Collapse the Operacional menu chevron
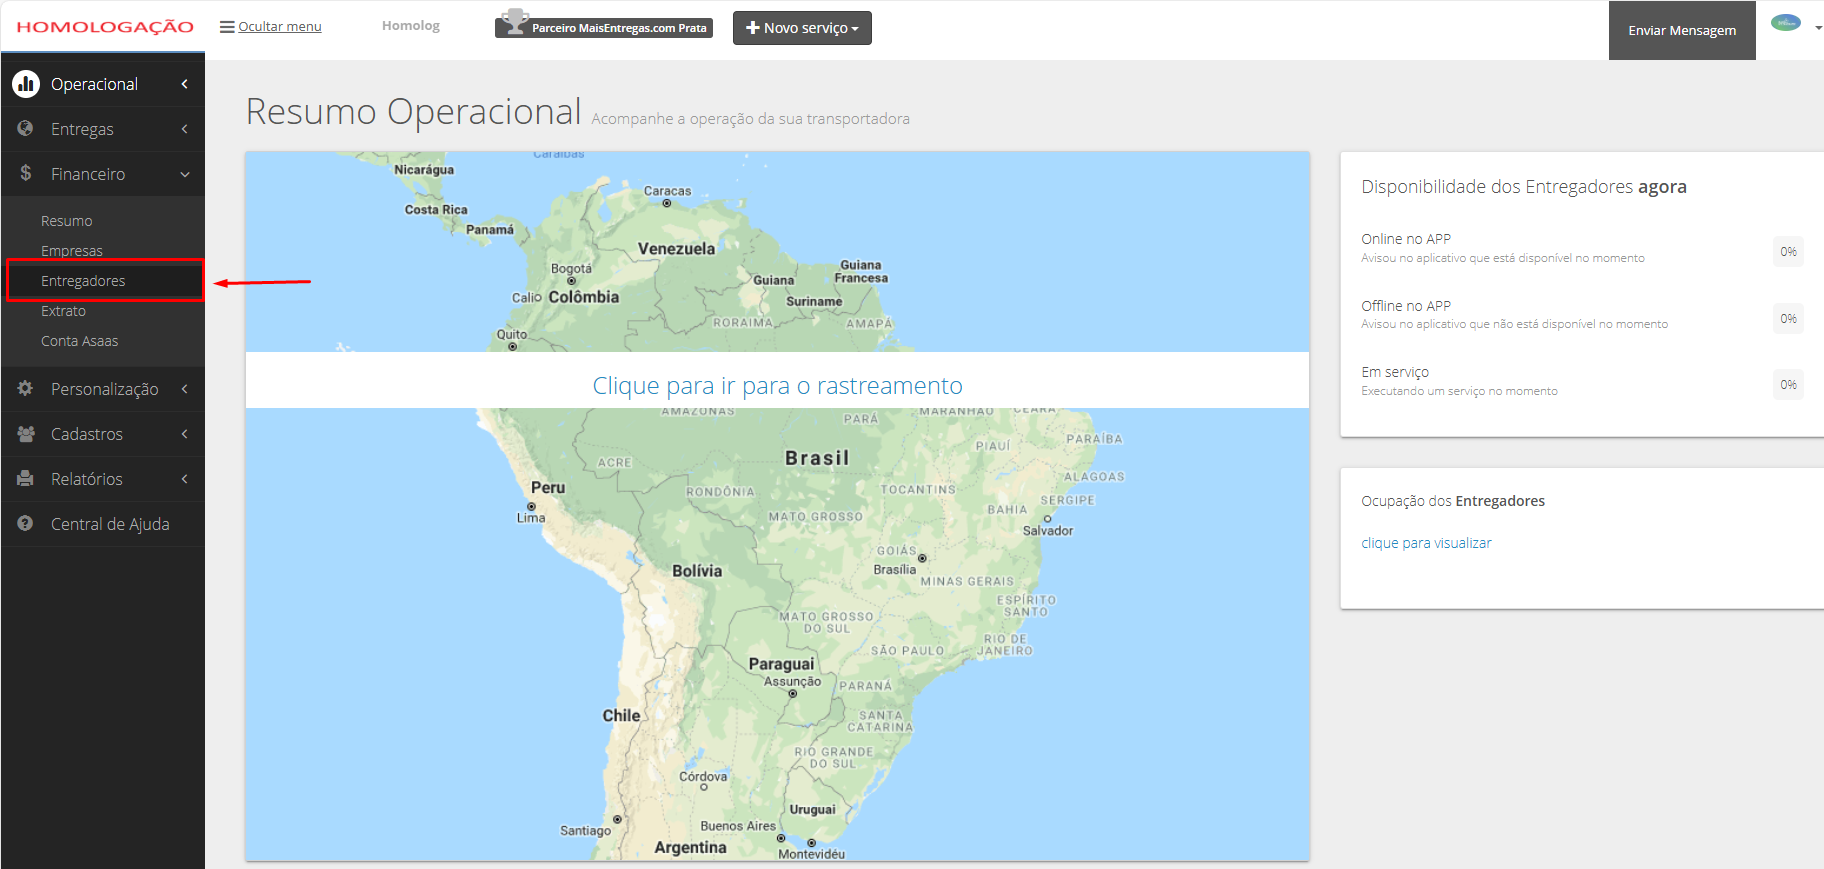This screenshot has height=869, width=1824. [185, 84]
